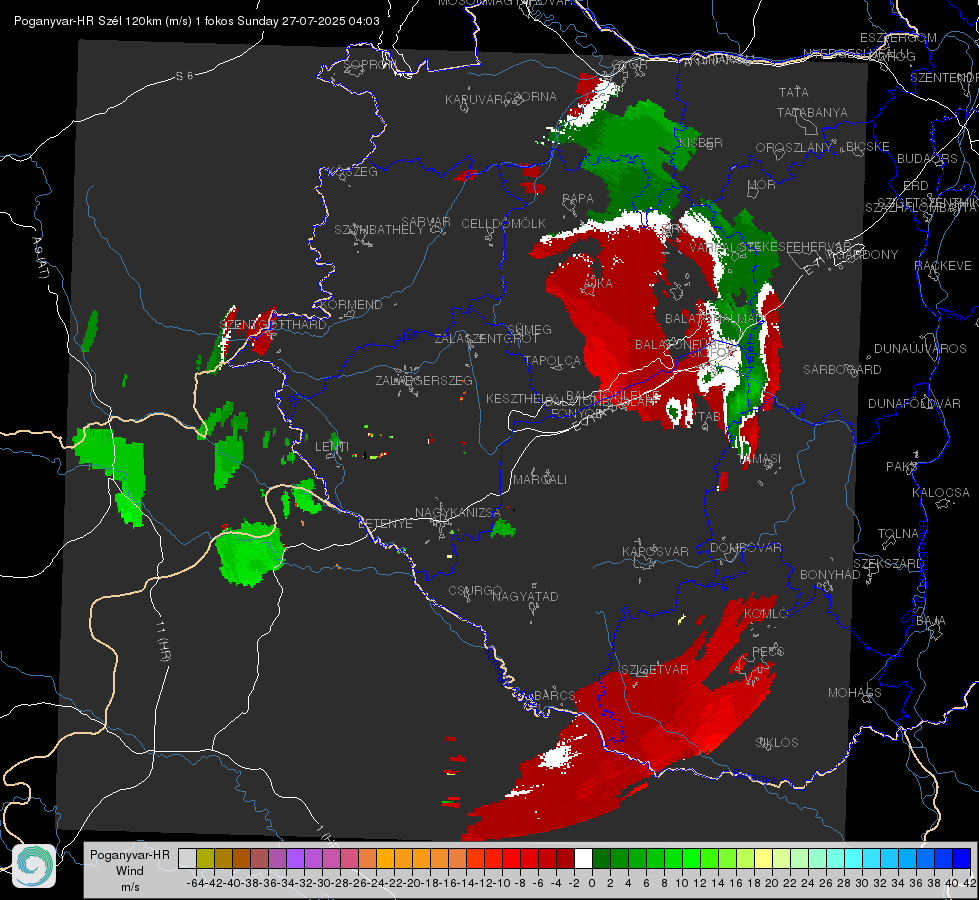
Task: Click the dark blue swatch near 42
Action: point(962,858)
